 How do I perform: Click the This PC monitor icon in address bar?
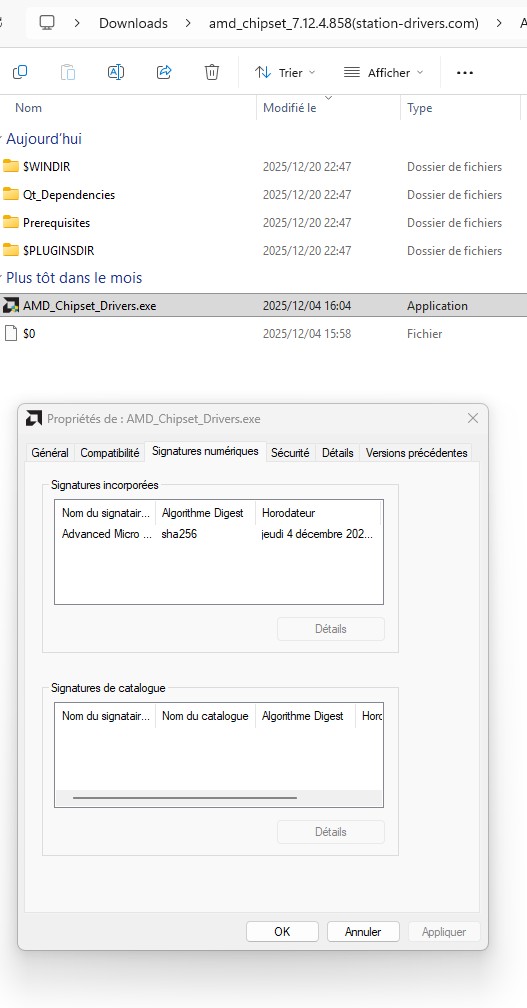tap(47, 23)
